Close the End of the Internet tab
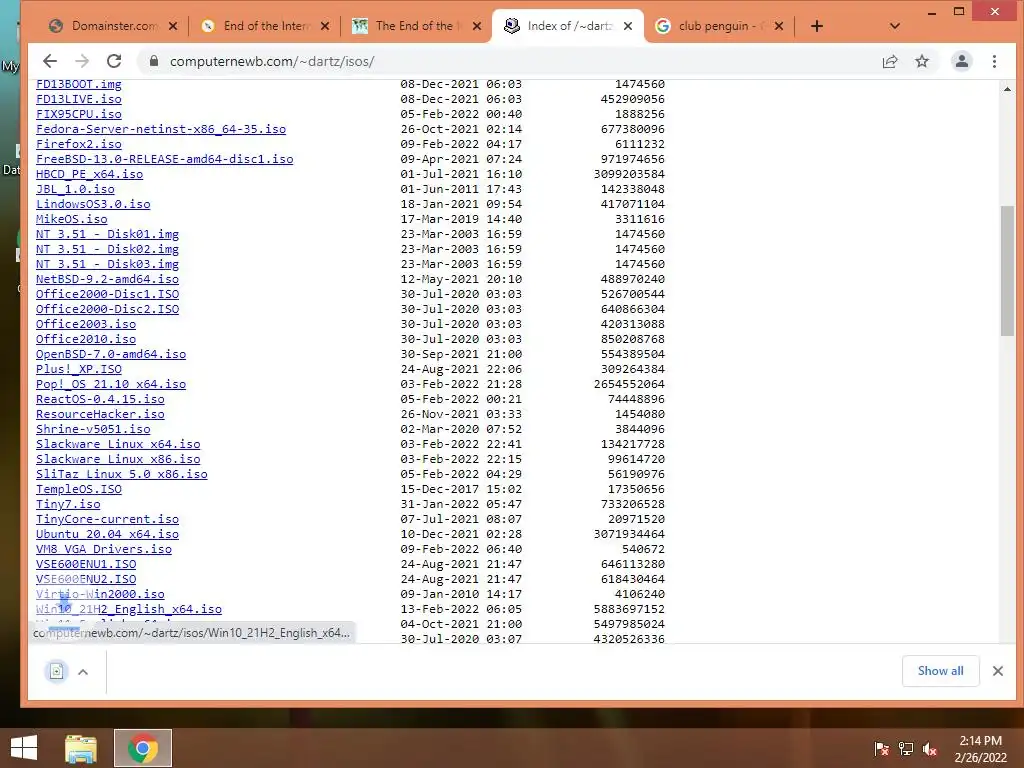 pyautogui.click(x=325, y=26)
